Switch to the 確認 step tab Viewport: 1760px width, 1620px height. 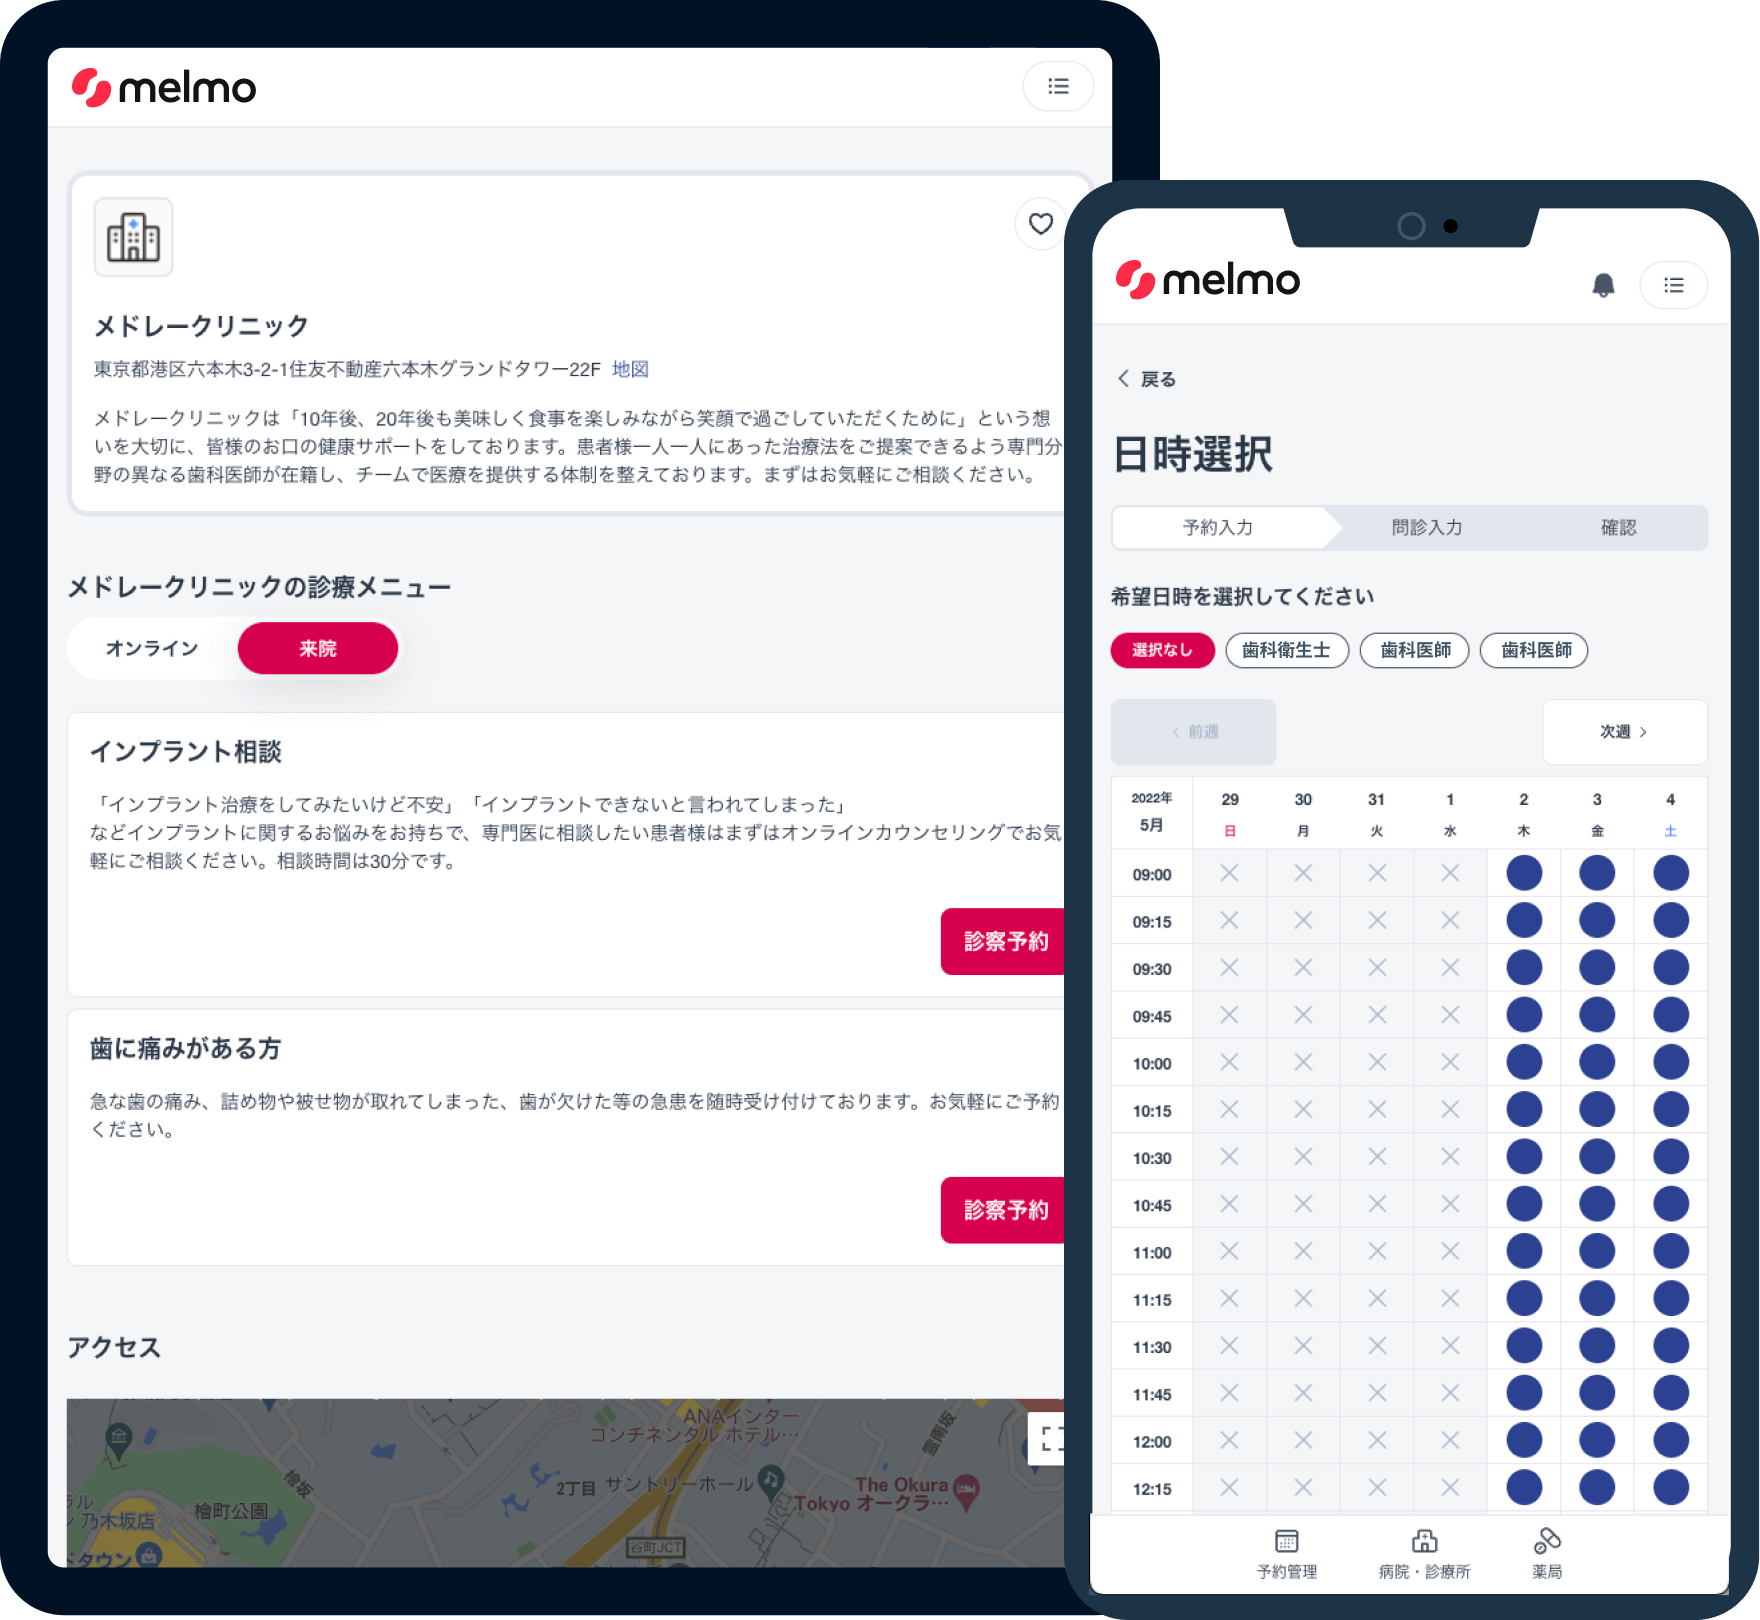[x=1618, y=527]
